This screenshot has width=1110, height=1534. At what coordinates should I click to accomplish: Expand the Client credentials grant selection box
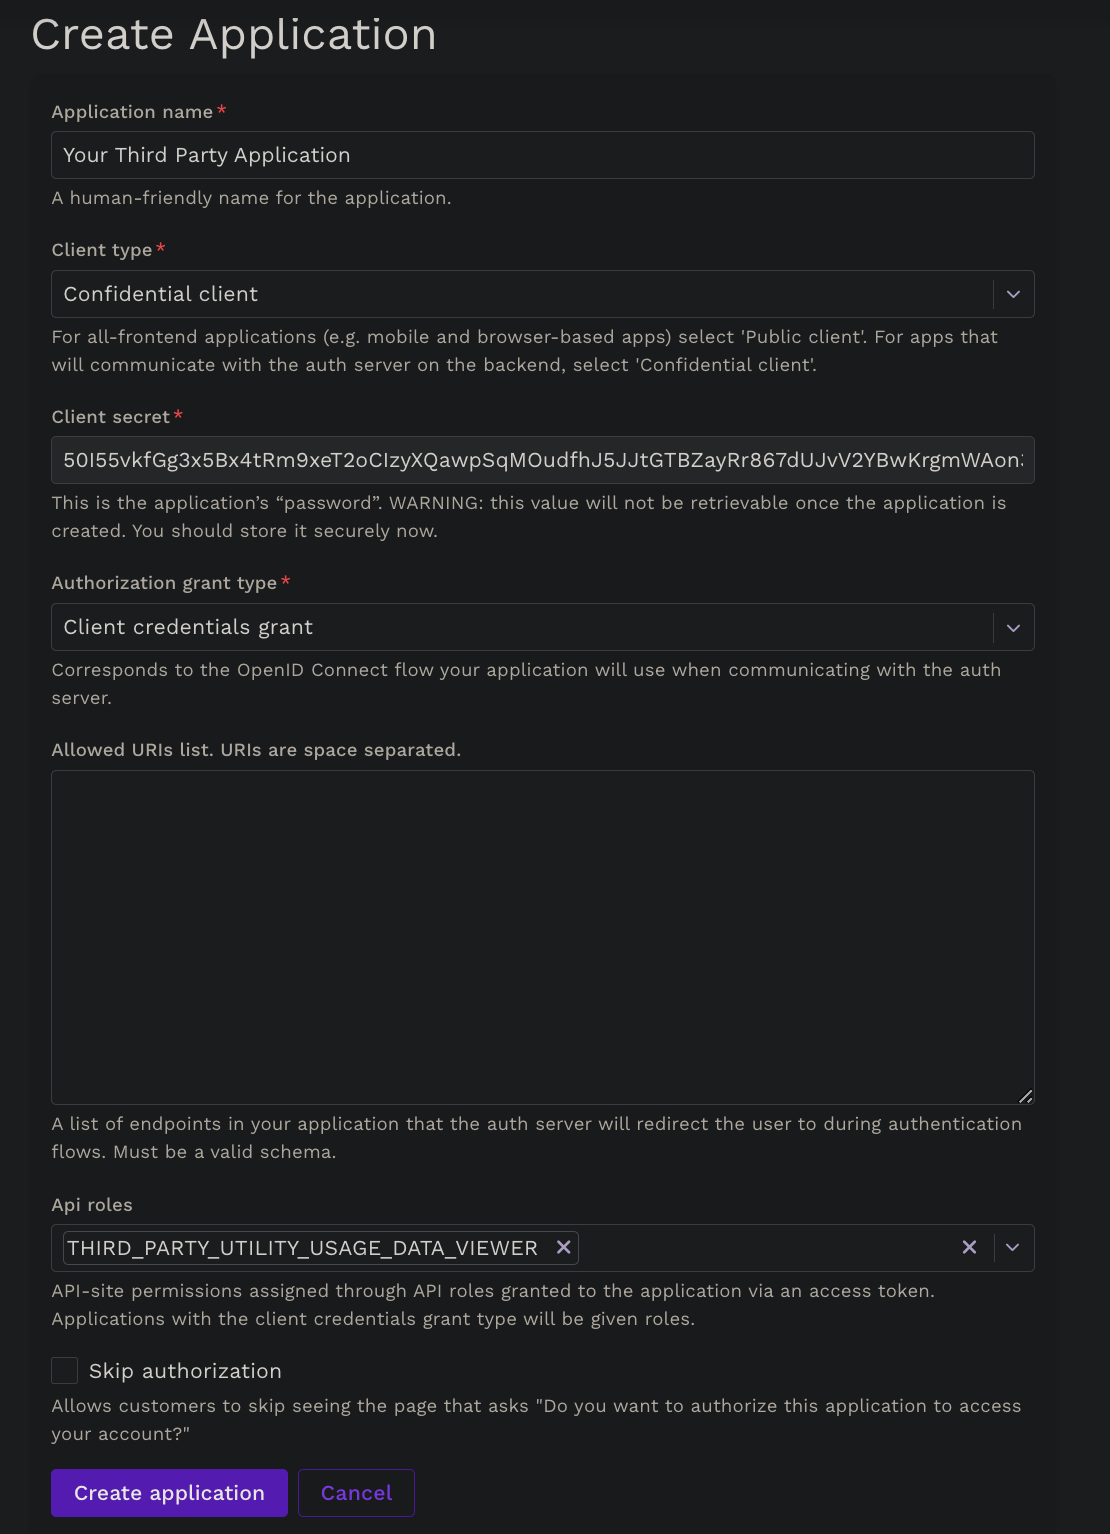coord(520,628)
